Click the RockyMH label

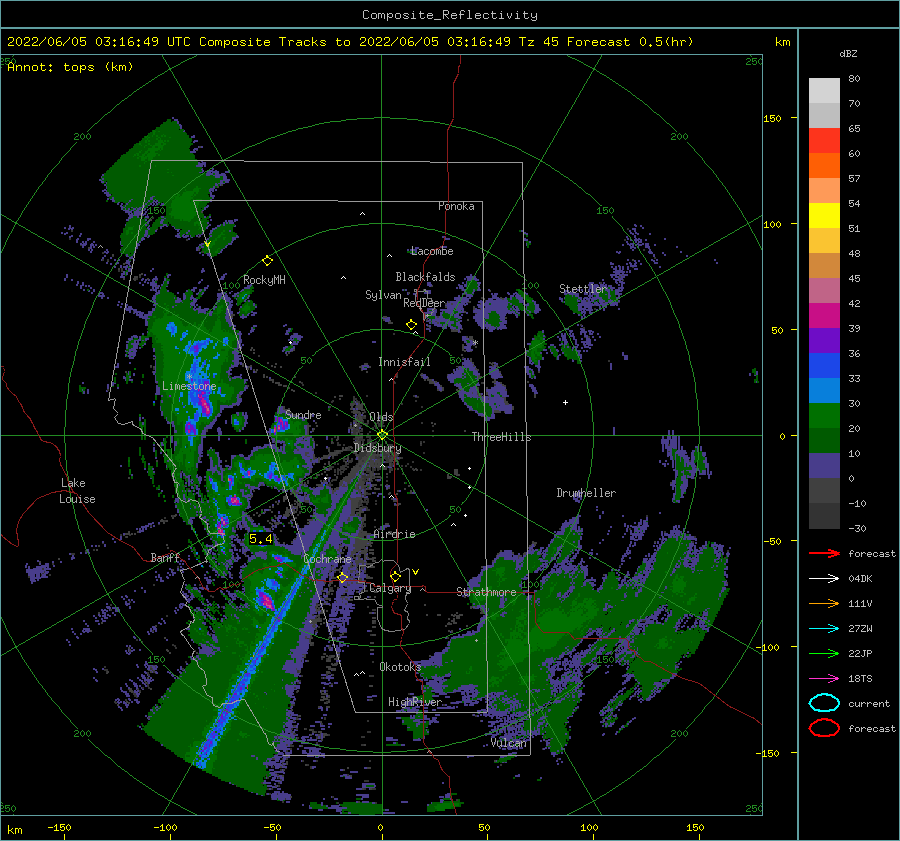264,280
